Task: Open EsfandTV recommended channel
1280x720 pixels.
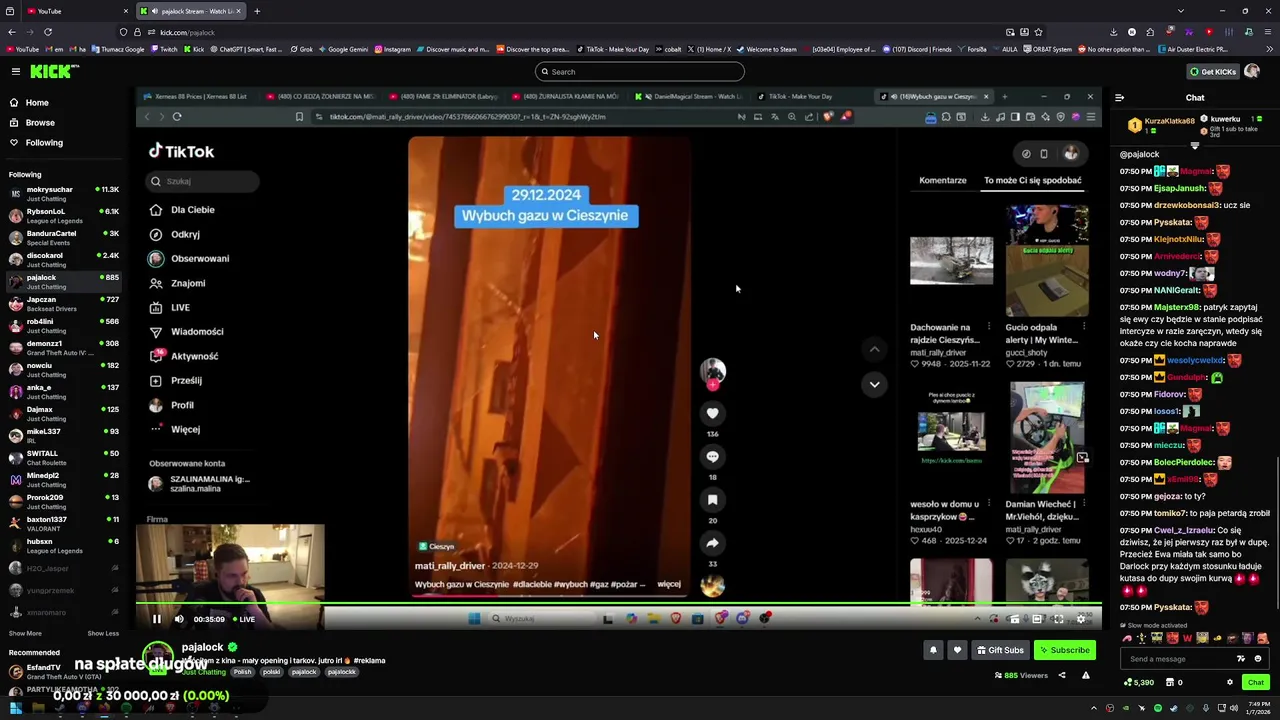Action: (63, 671)
